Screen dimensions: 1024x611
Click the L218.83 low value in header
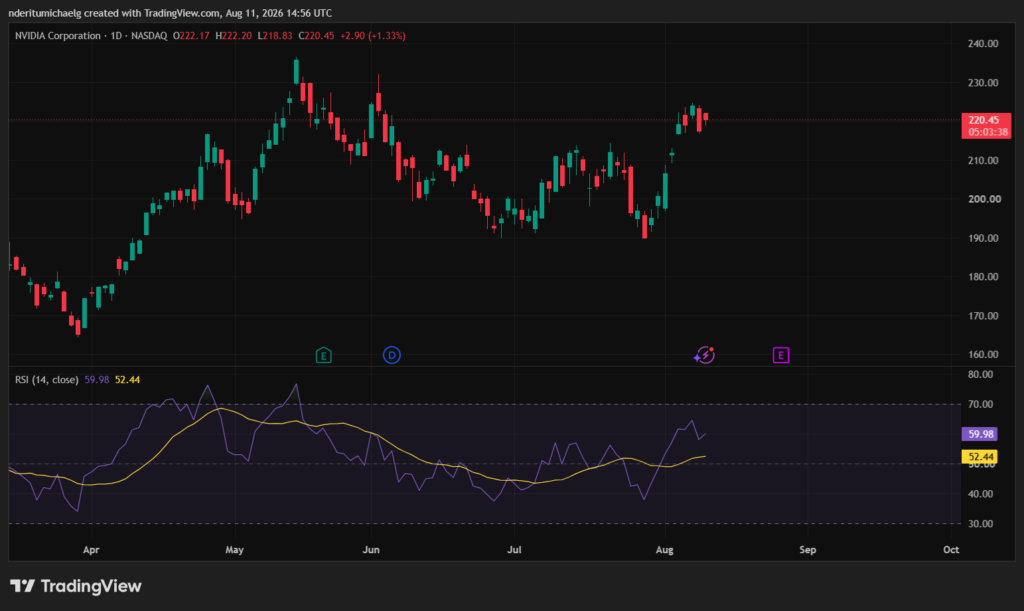(x=275, y=36)
